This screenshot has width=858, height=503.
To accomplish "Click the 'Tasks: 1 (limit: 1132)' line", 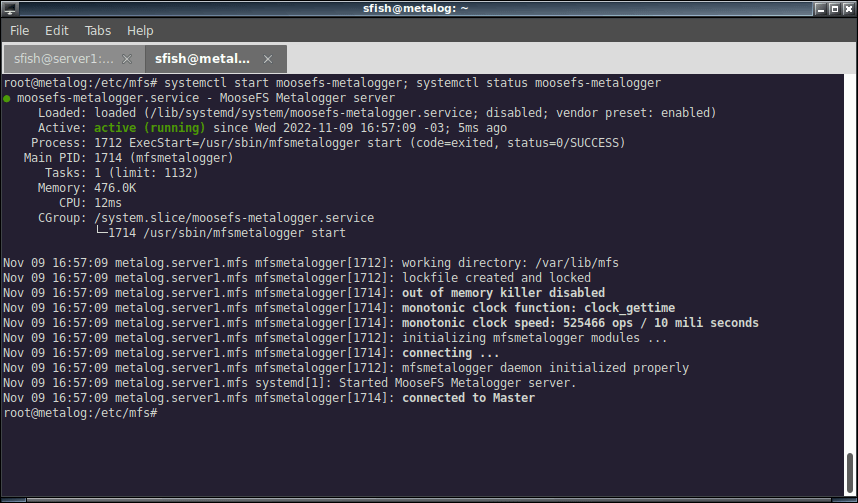I will tap(121, 173).
